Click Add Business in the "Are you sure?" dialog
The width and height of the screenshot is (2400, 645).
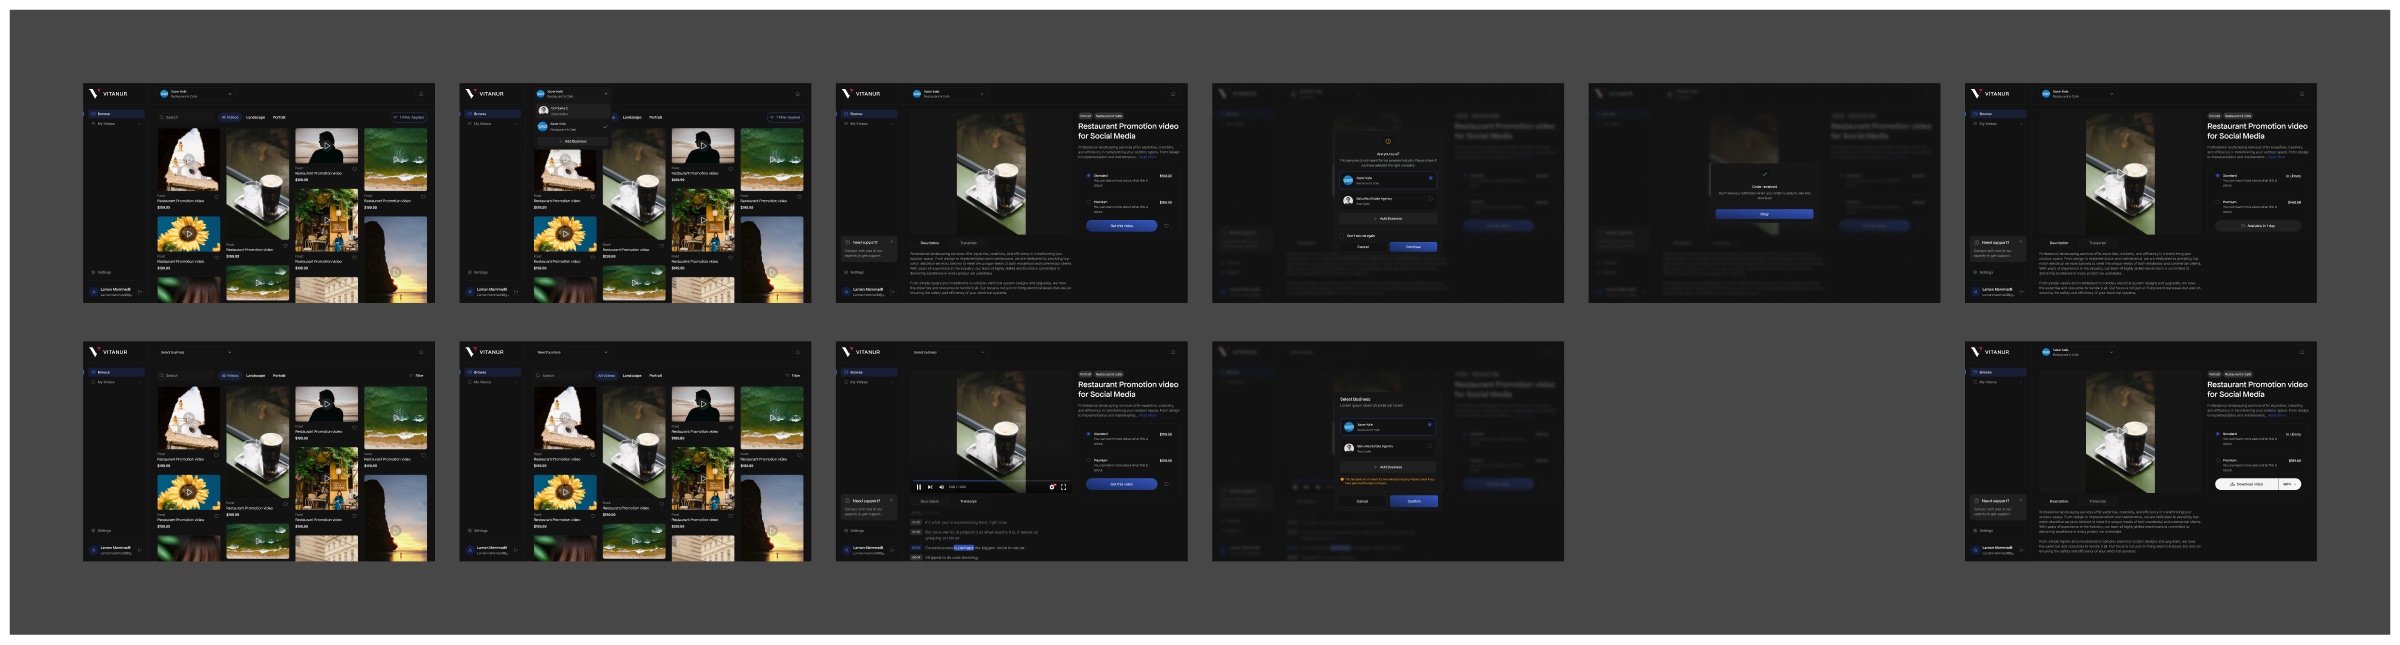click(x=1388, y=219)
